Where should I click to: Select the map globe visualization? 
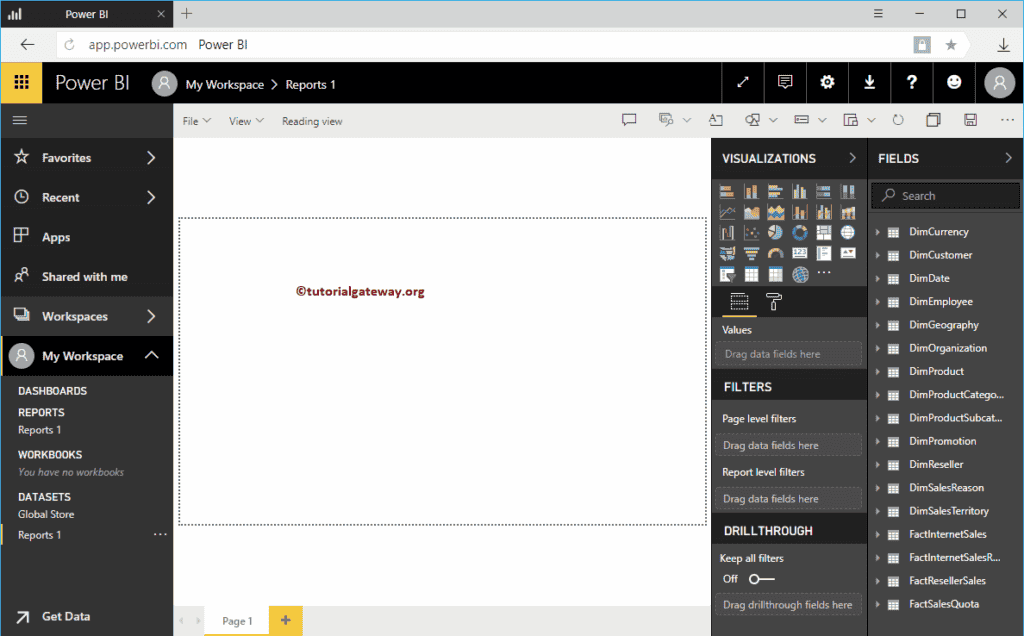pyautogui.click(x=848, y=232)
